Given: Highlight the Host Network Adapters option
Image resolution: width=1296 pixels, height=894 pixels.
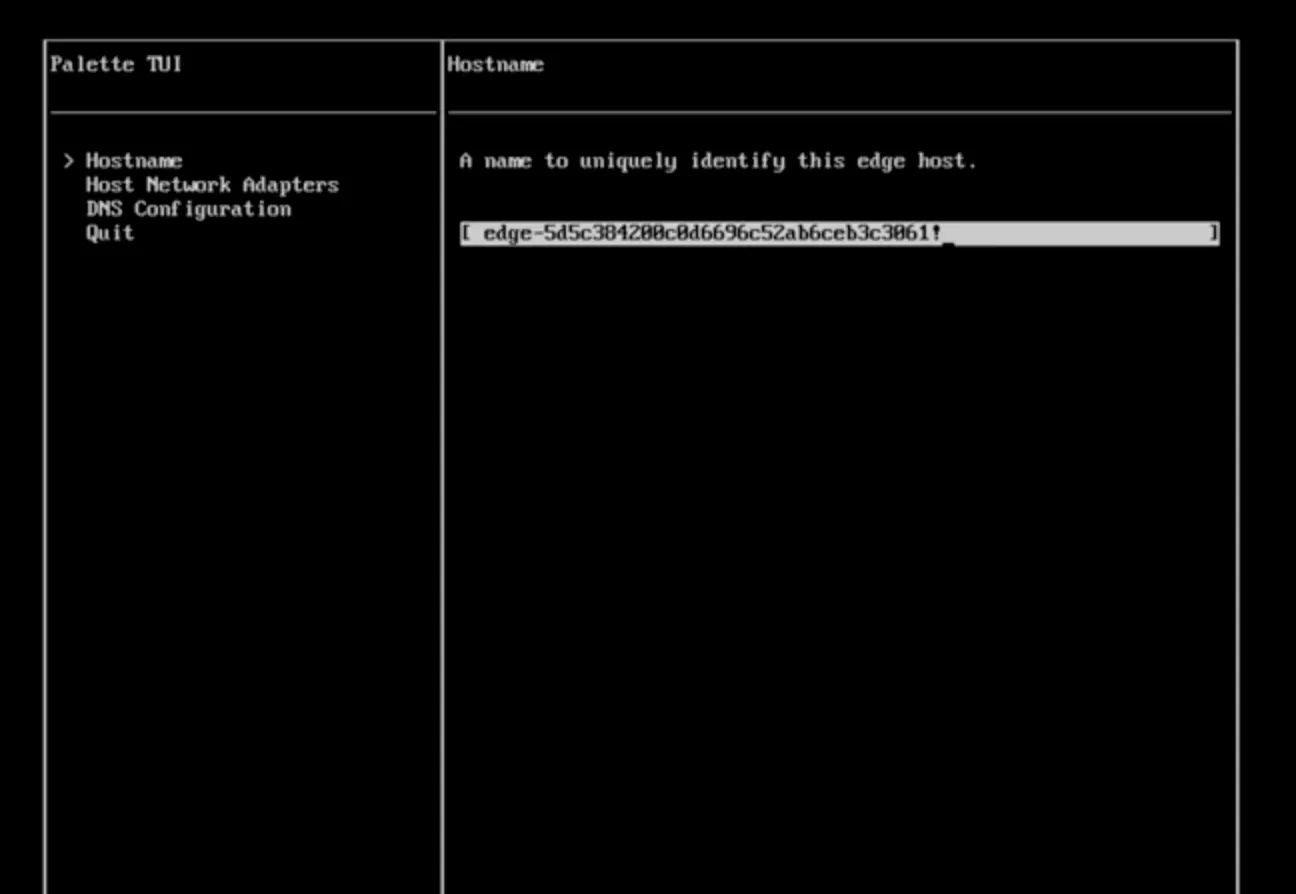Looking at the screenshot, I should (213, 184).
